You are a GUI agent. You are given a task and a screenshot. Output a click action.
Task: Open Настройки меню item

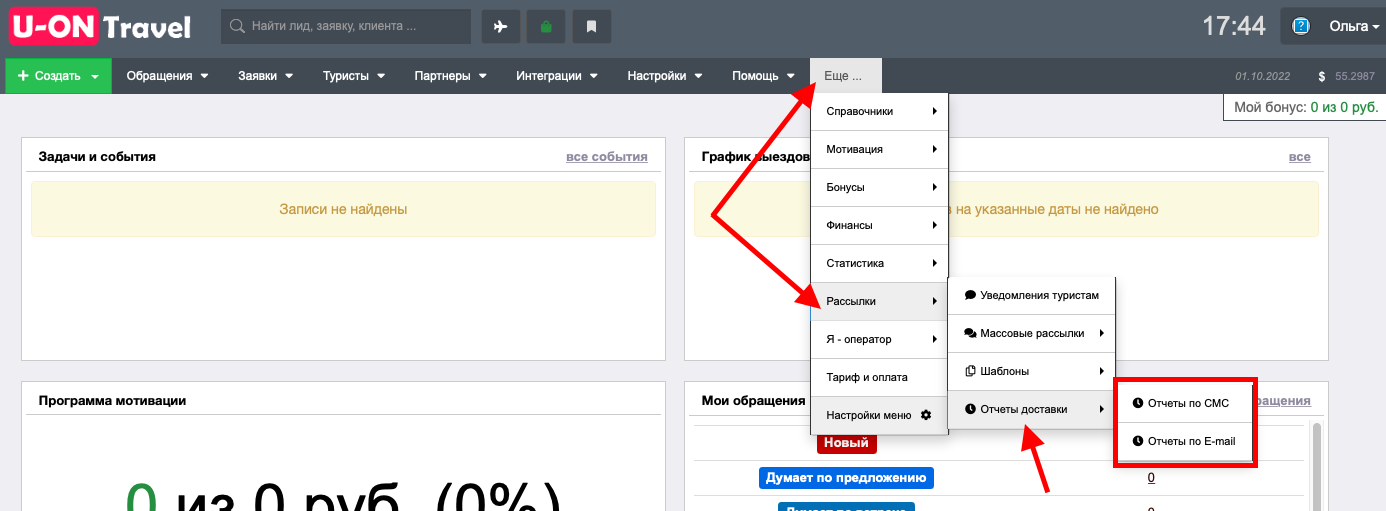coord(879,415)
